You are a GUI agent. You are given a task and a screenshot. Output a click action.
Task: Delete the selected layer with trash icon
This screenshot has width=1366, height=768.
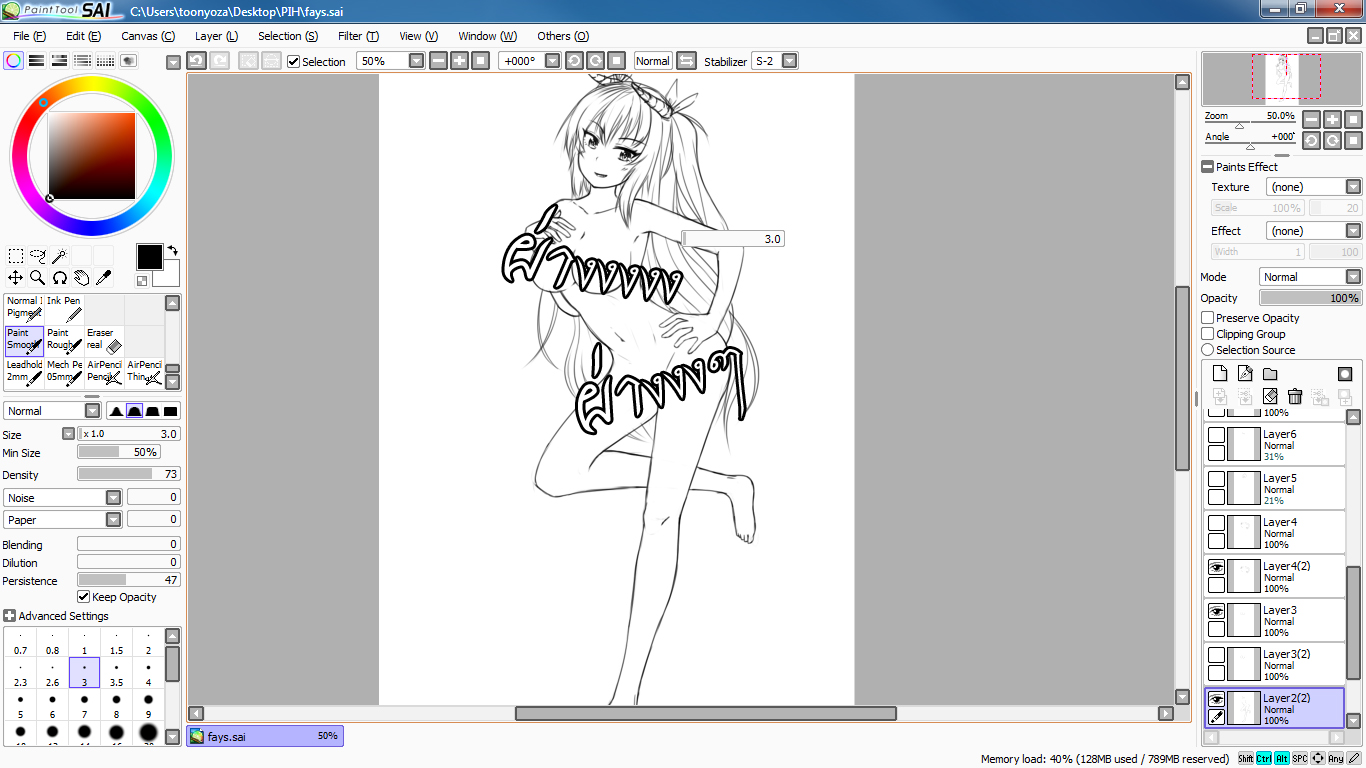point(1295,396)
